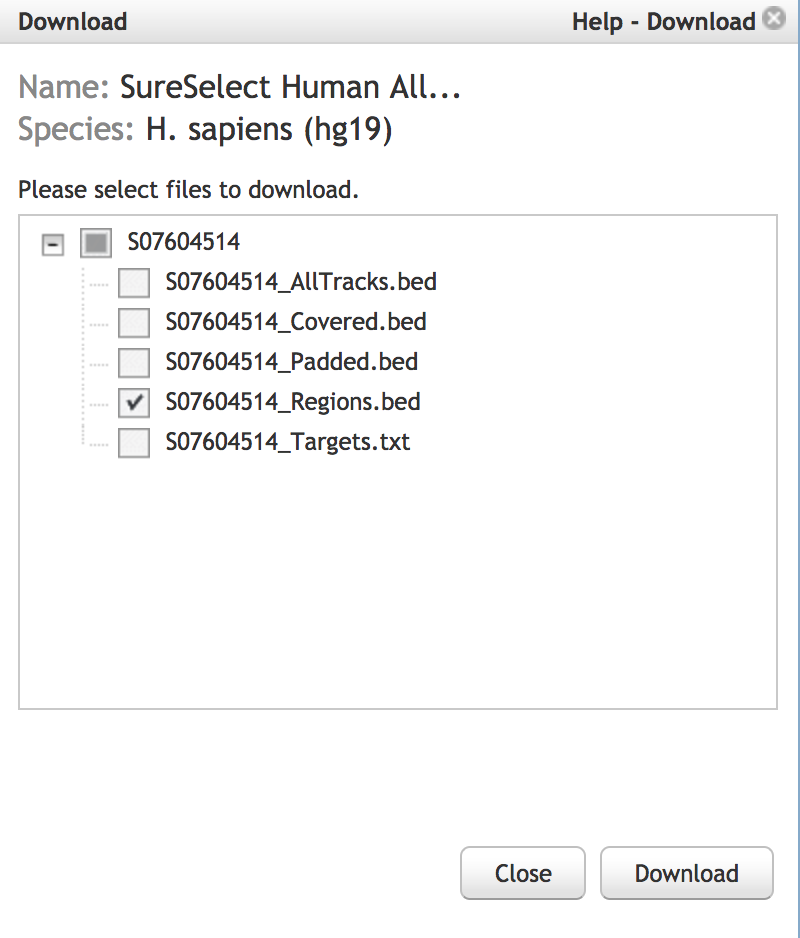Click the Close button
The width and height of the screenshot is (800, 938).
523,873
